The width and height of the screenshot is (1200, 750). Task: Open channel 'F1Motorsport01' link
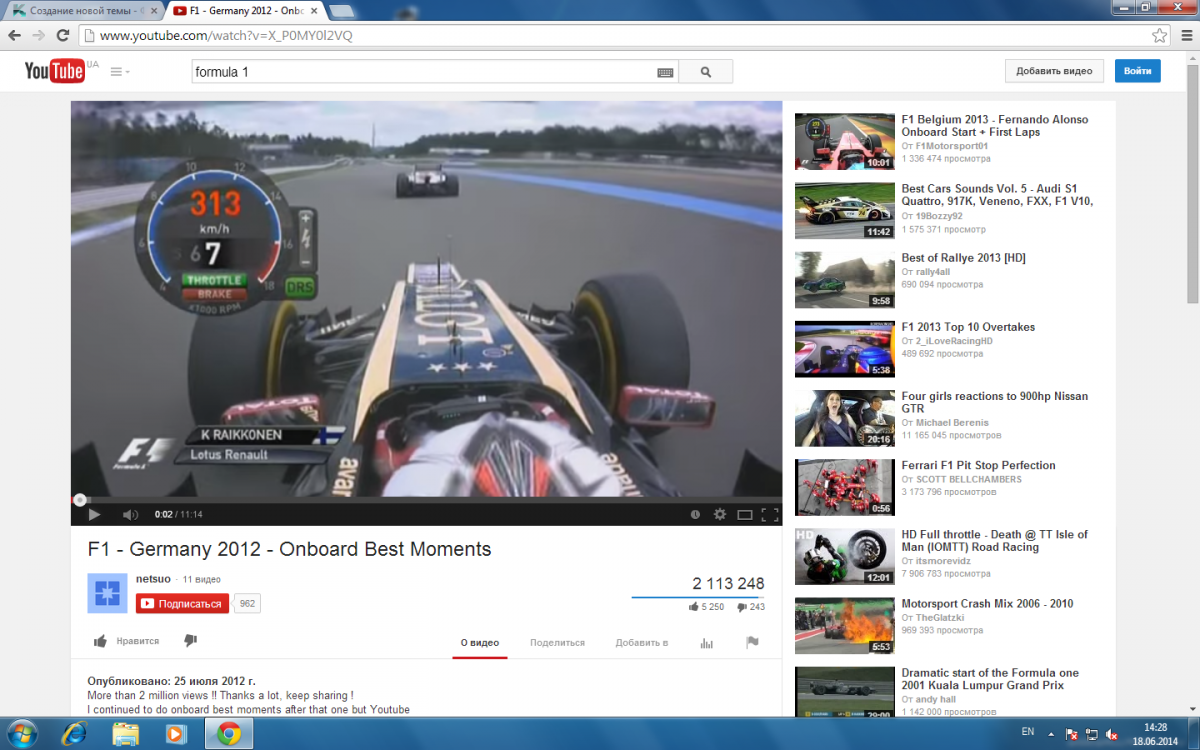(x=952, y=146)
